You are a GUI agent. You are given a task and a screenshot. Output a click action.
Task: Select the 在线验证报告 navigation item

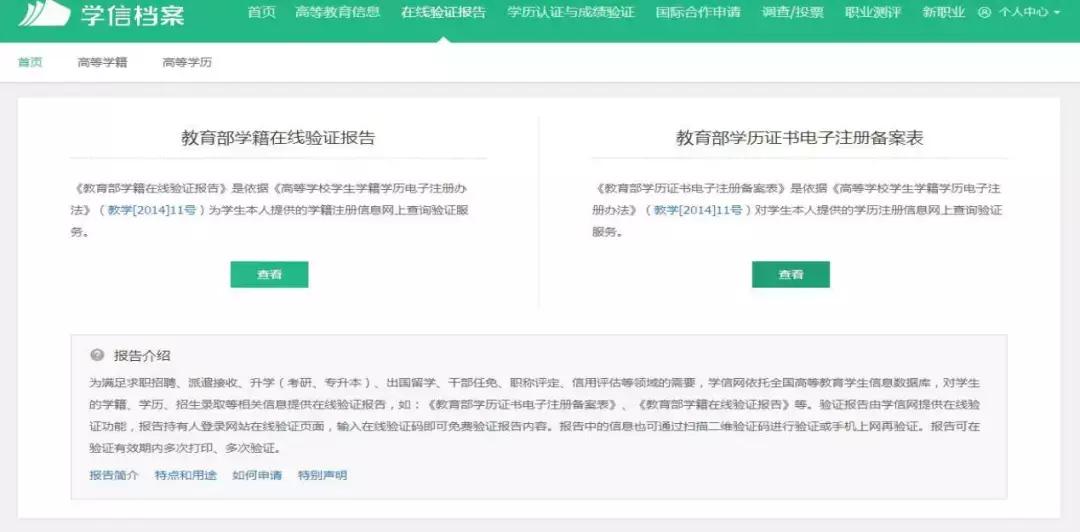click(x=444, y=12)
